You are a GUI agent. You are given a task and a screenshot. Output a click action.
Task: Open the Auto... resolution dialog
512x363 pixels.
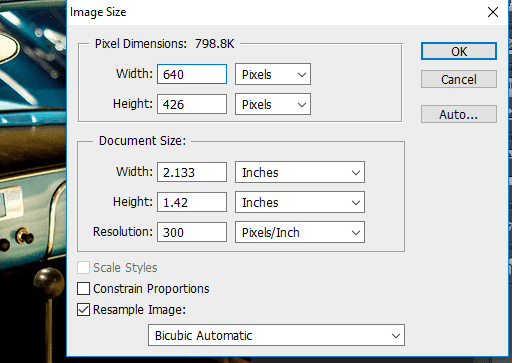tap(459, 114)
